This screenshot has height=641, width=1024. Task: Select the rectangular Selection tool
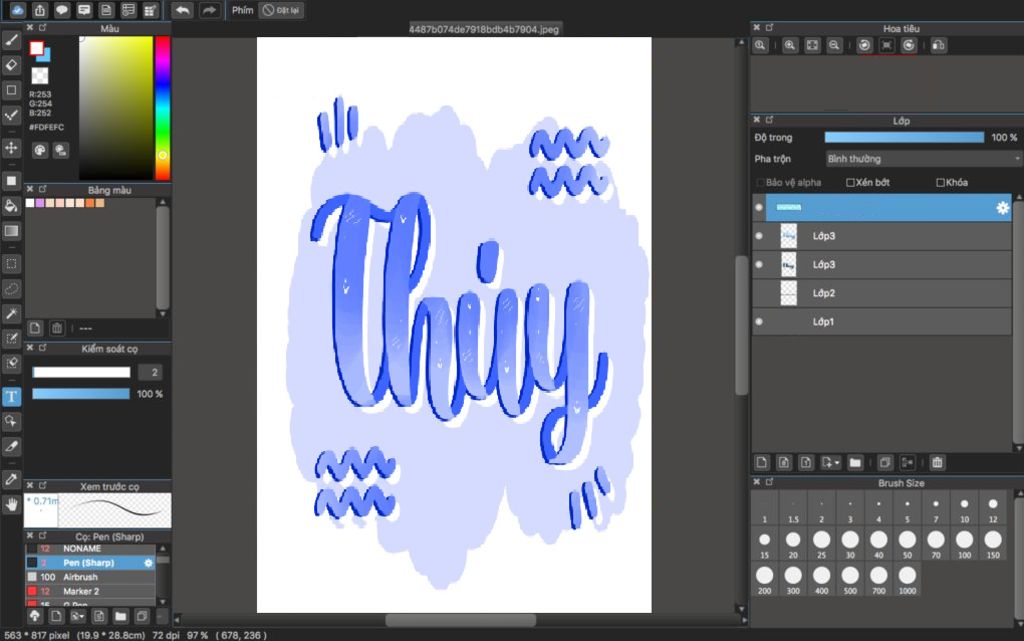[x=11, y=264]
